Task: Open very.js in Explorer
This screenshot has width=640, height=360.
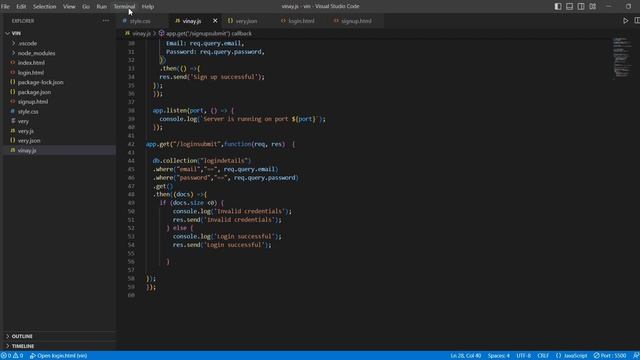Action: [25, 131]
